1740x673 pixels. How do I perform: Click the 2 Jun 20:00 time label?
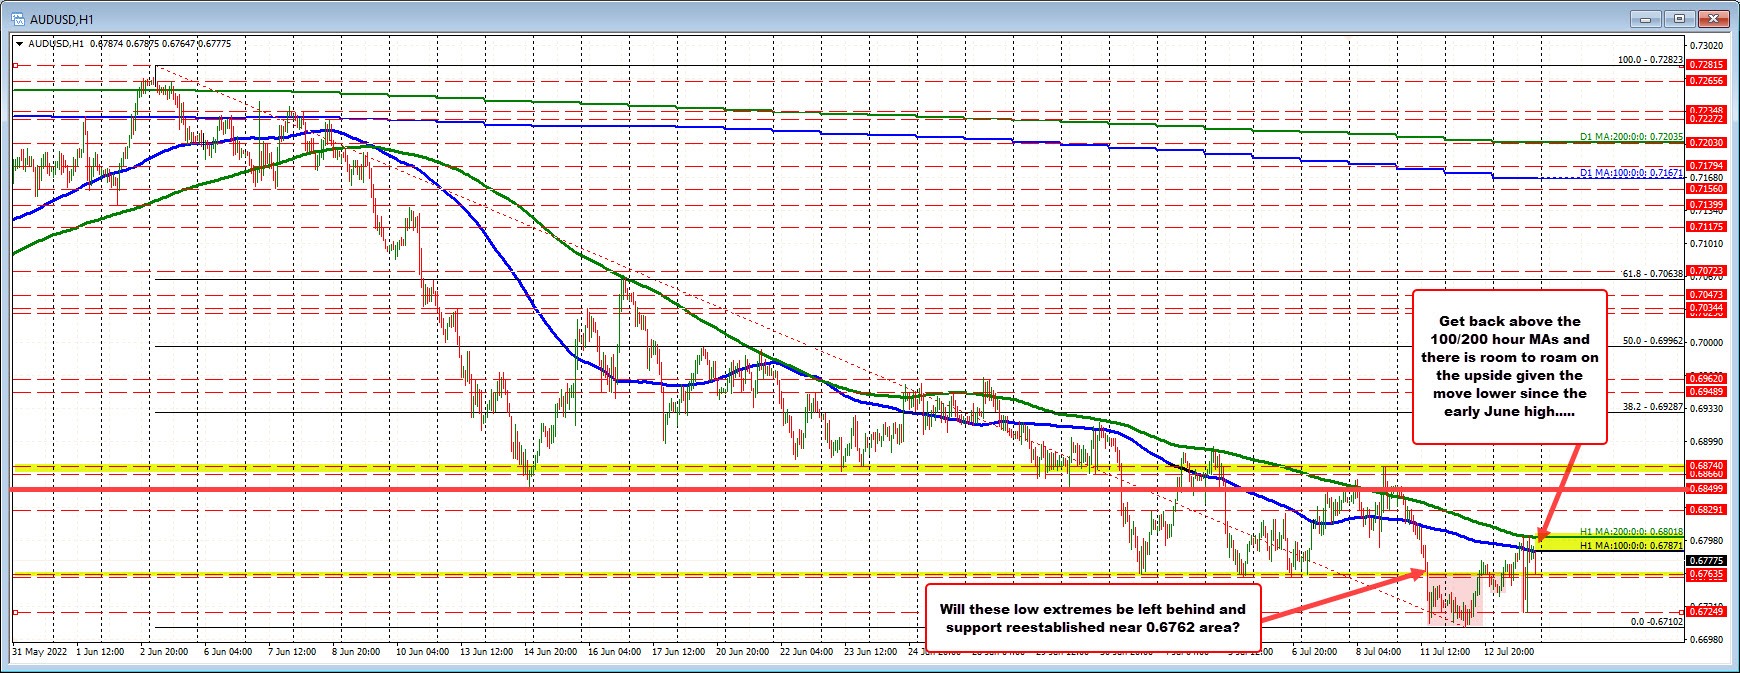(x=164, y=650)
